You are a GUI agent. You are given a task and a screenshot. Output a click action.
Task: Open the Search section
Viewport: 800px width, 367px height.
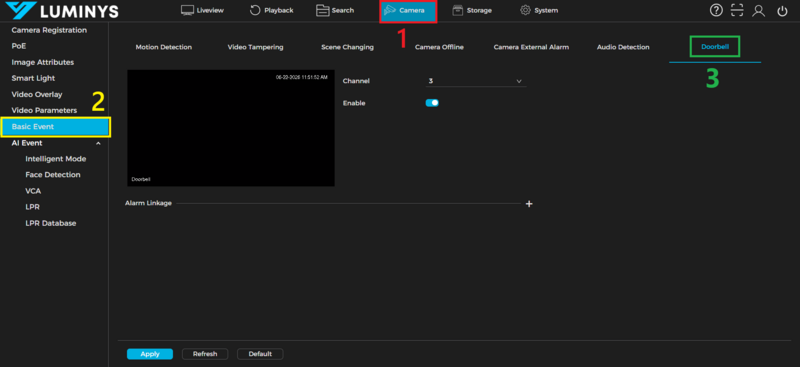point(335,10)
